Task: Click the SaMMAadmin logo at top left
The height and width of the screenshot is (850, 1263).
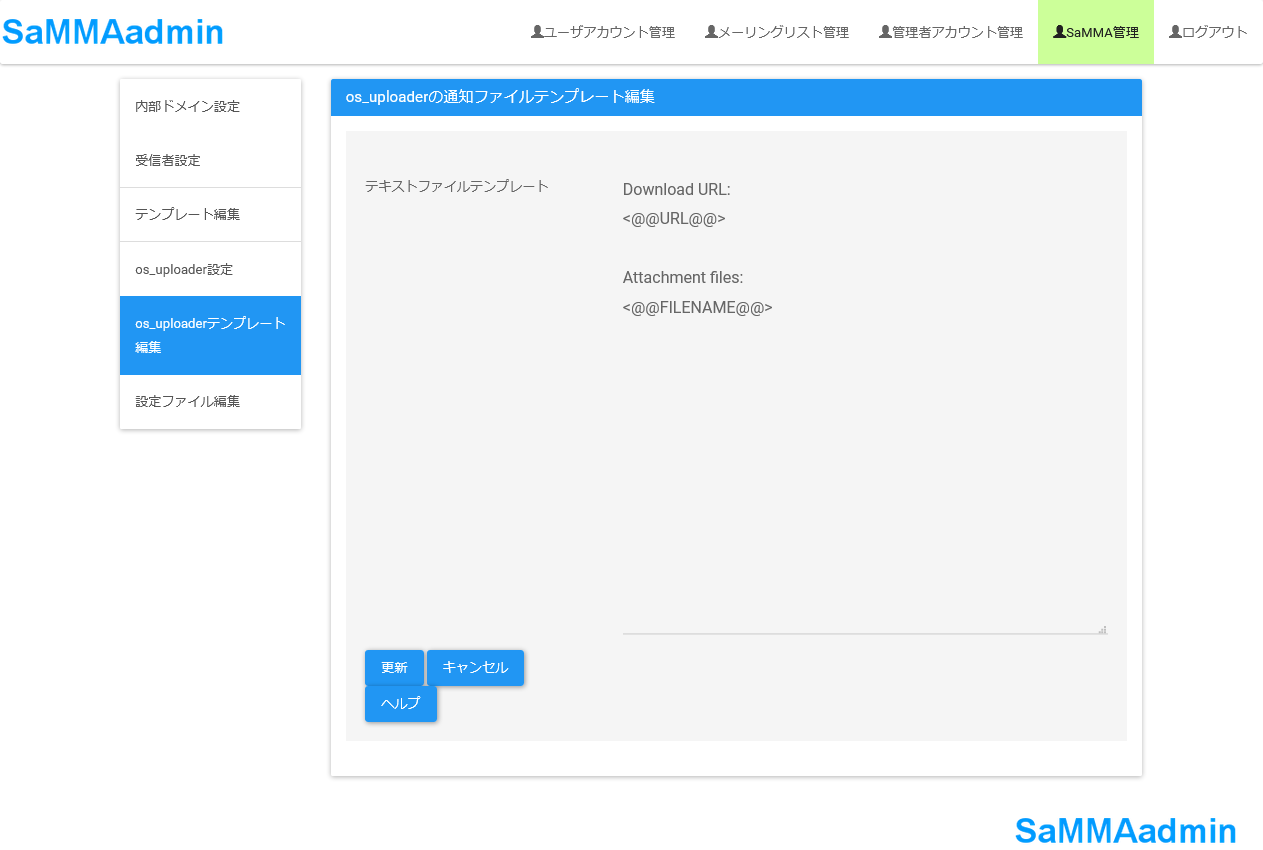Action: click(x=113, y=32)
